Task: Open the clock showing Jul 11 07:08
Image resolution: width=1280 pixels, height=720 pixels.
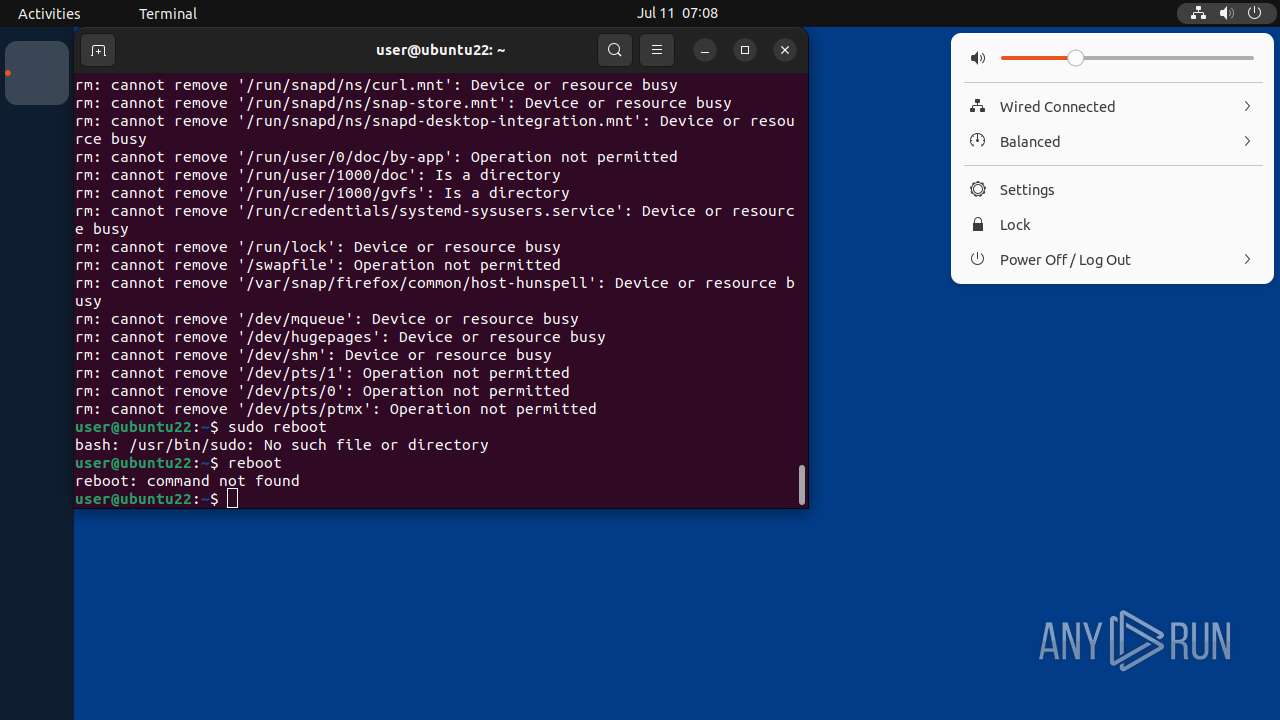Action: point(677,13)
